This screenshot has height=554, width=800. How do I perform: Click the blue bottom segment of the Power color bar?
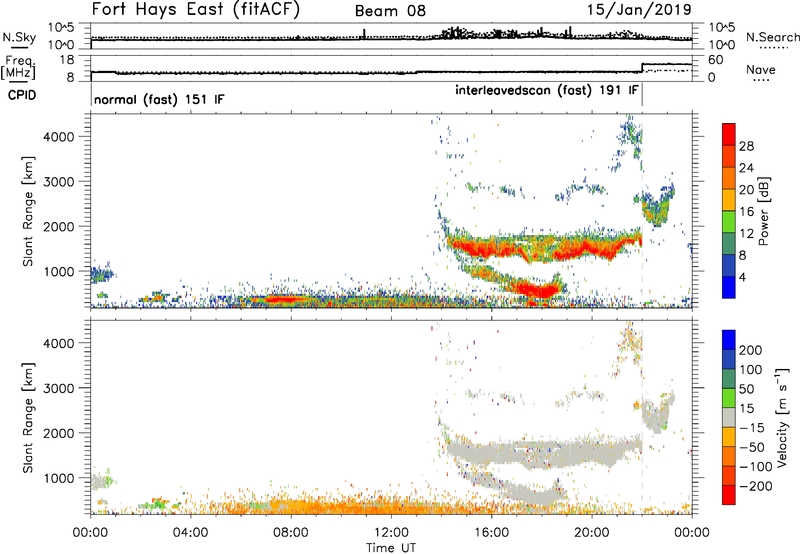tap(729, 287)
